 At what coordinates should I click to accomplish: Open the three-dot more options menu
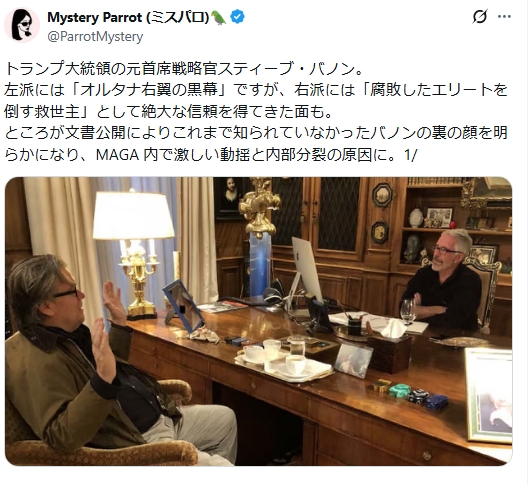(504, 17)
